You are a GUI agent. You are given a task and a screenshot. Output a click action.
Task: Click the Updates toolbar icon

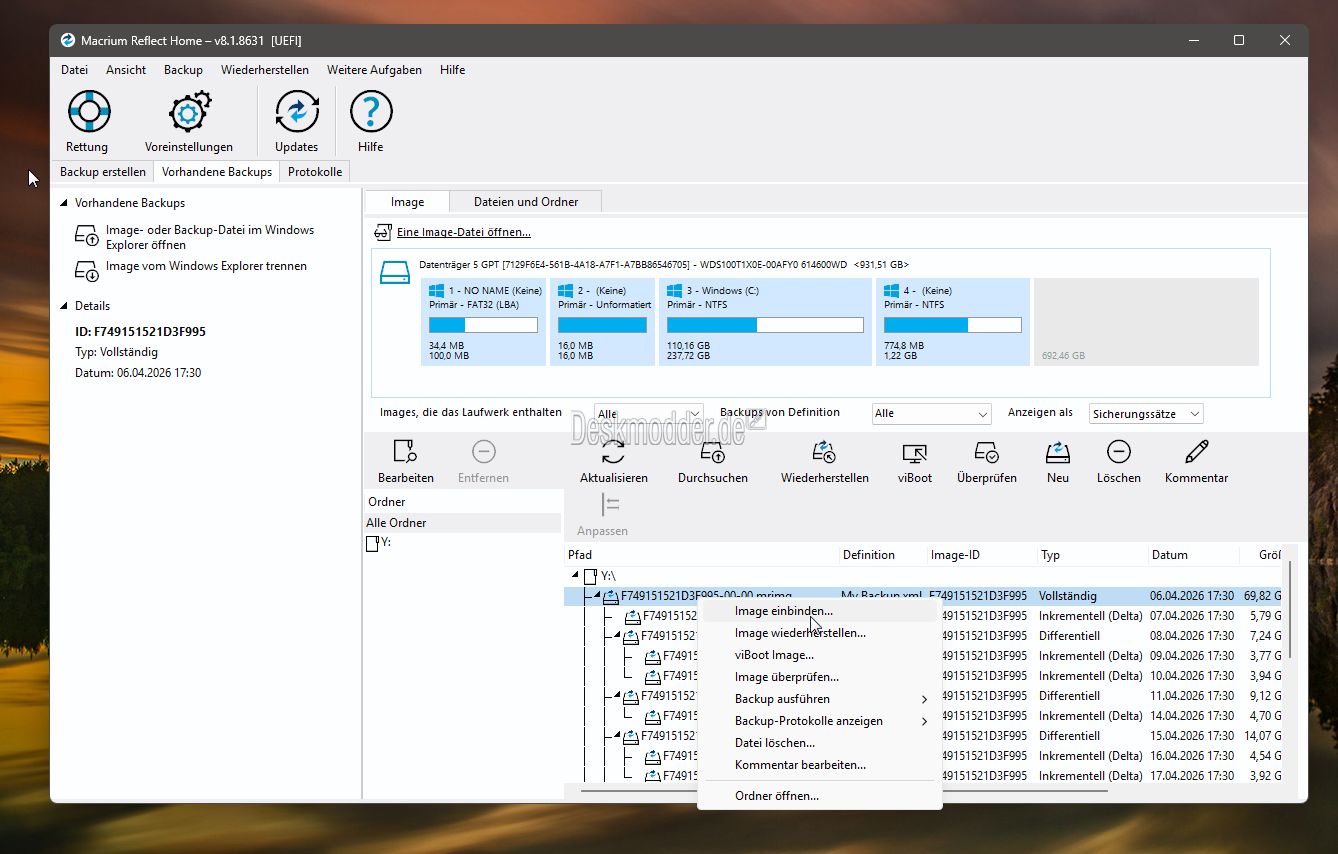tap(296, 112)
